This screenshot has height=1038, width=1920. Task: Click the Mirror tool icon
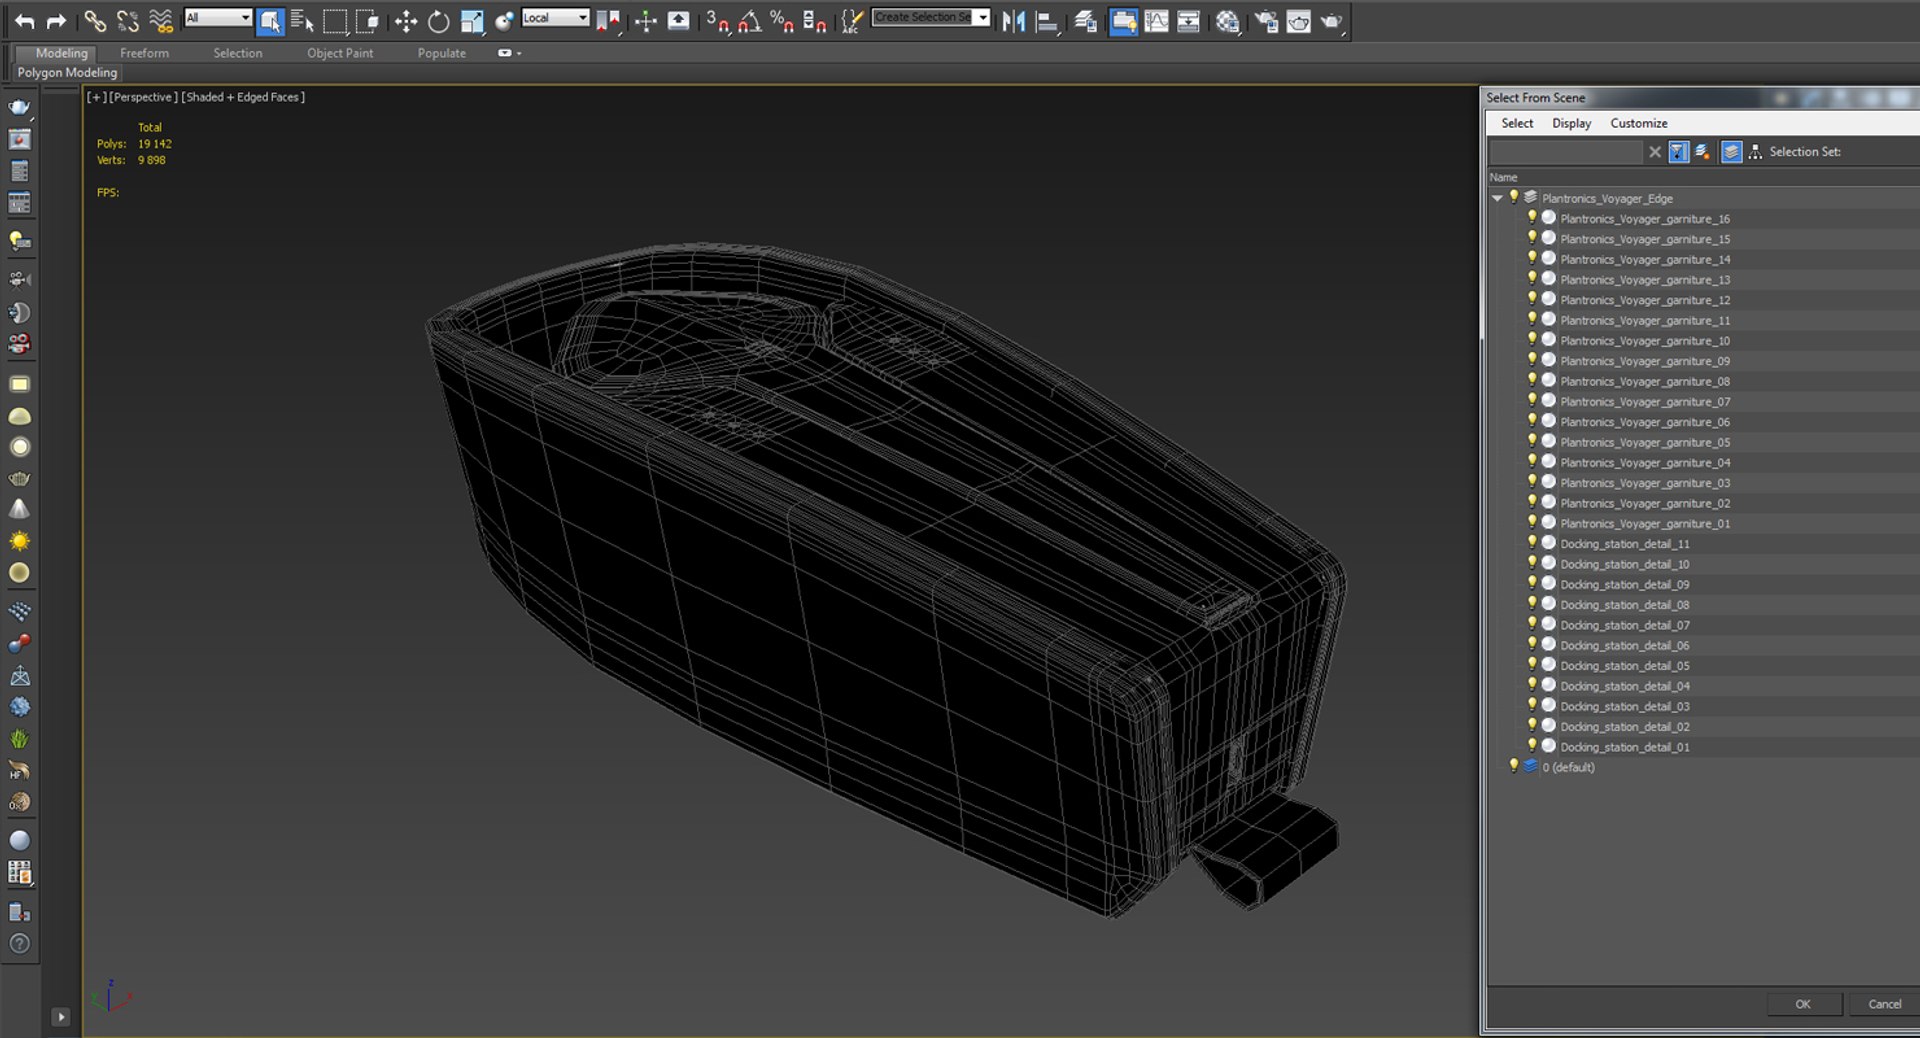(1013, 21)
